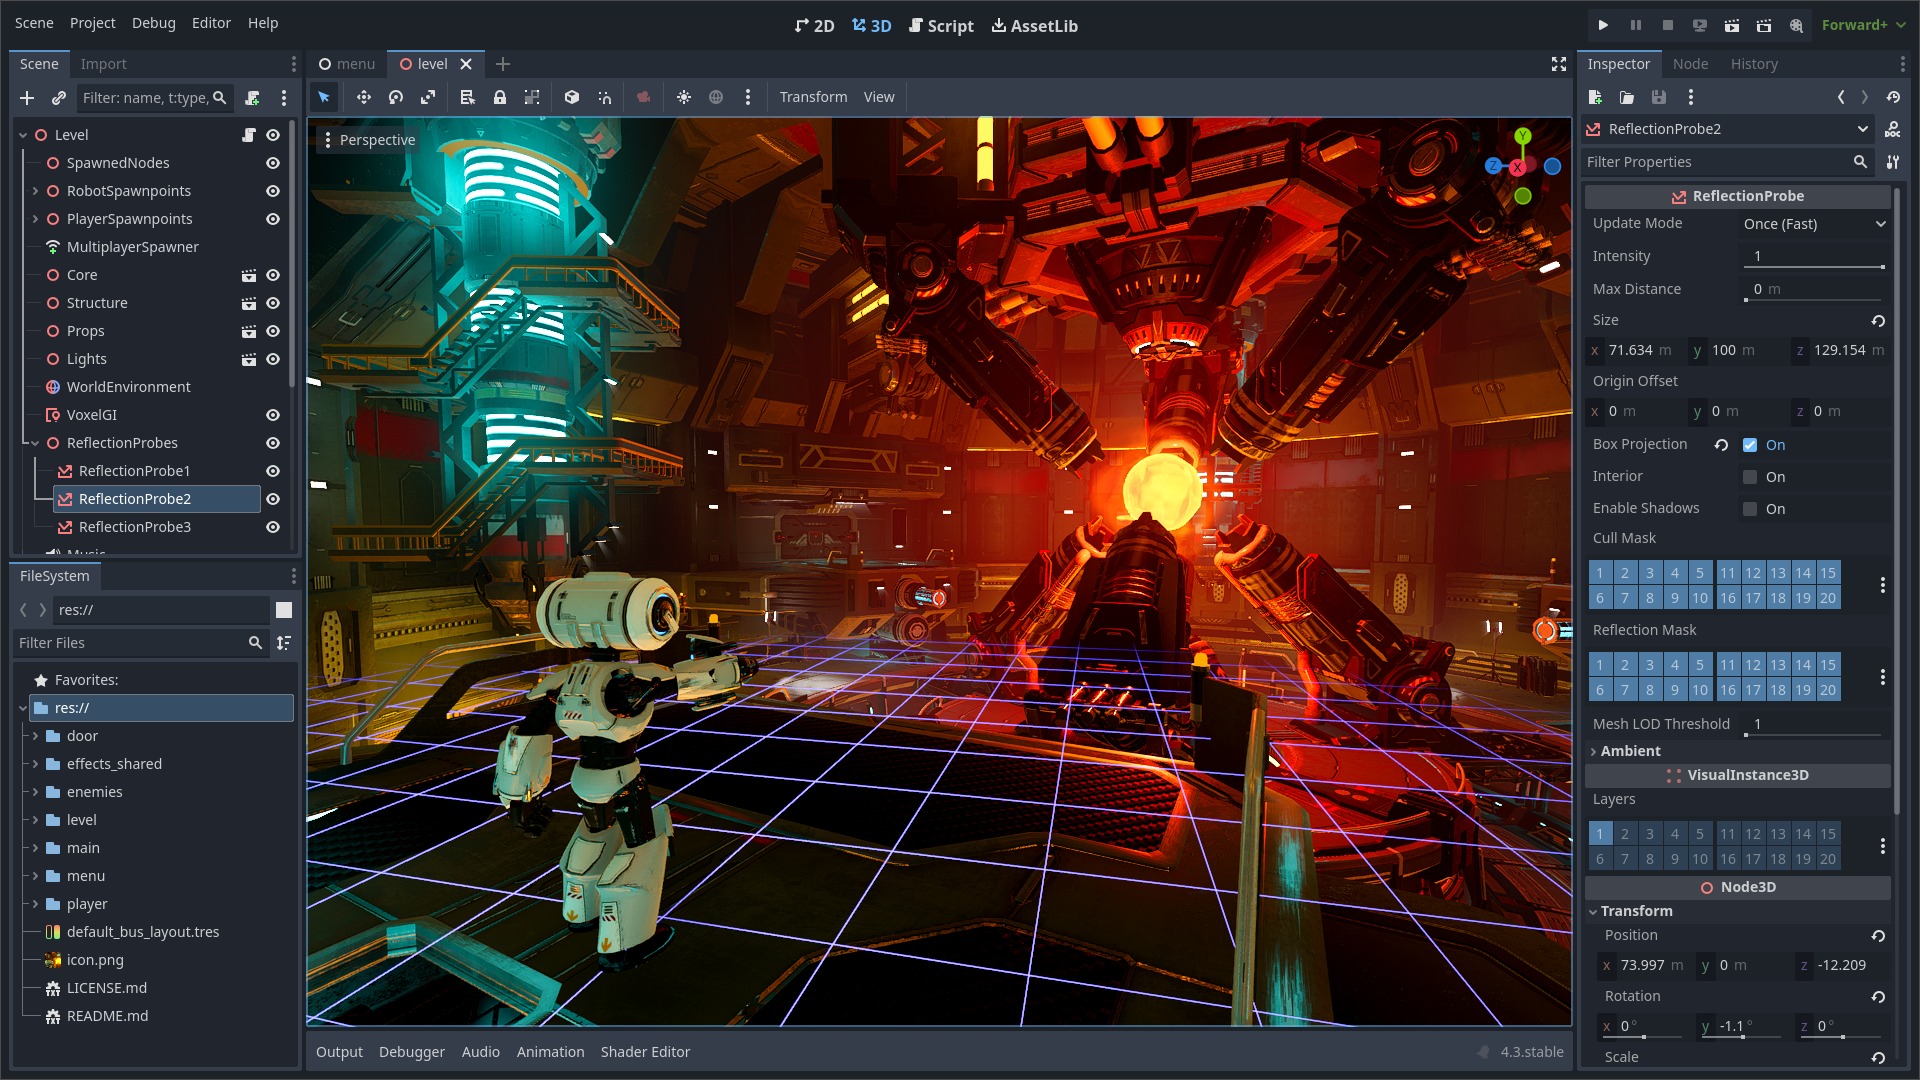
Task: Enable Box Projection checkbox
Action: pyautogui.click(x=1749, y=444)
